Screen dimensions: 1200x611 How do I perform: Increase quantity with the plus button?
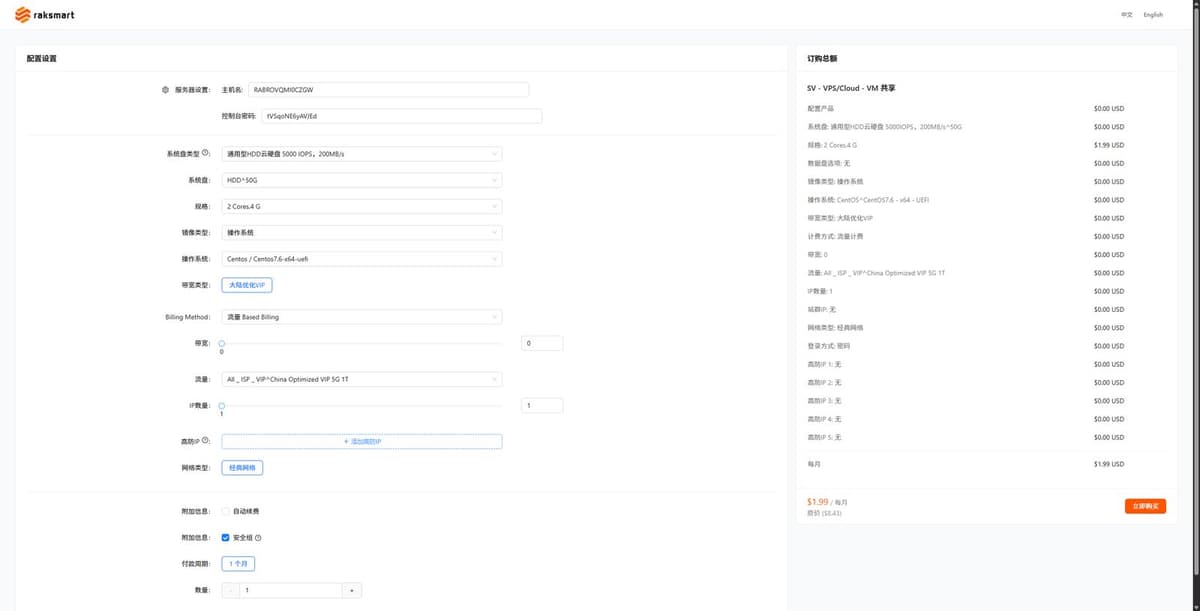click(x=351, y=590)
